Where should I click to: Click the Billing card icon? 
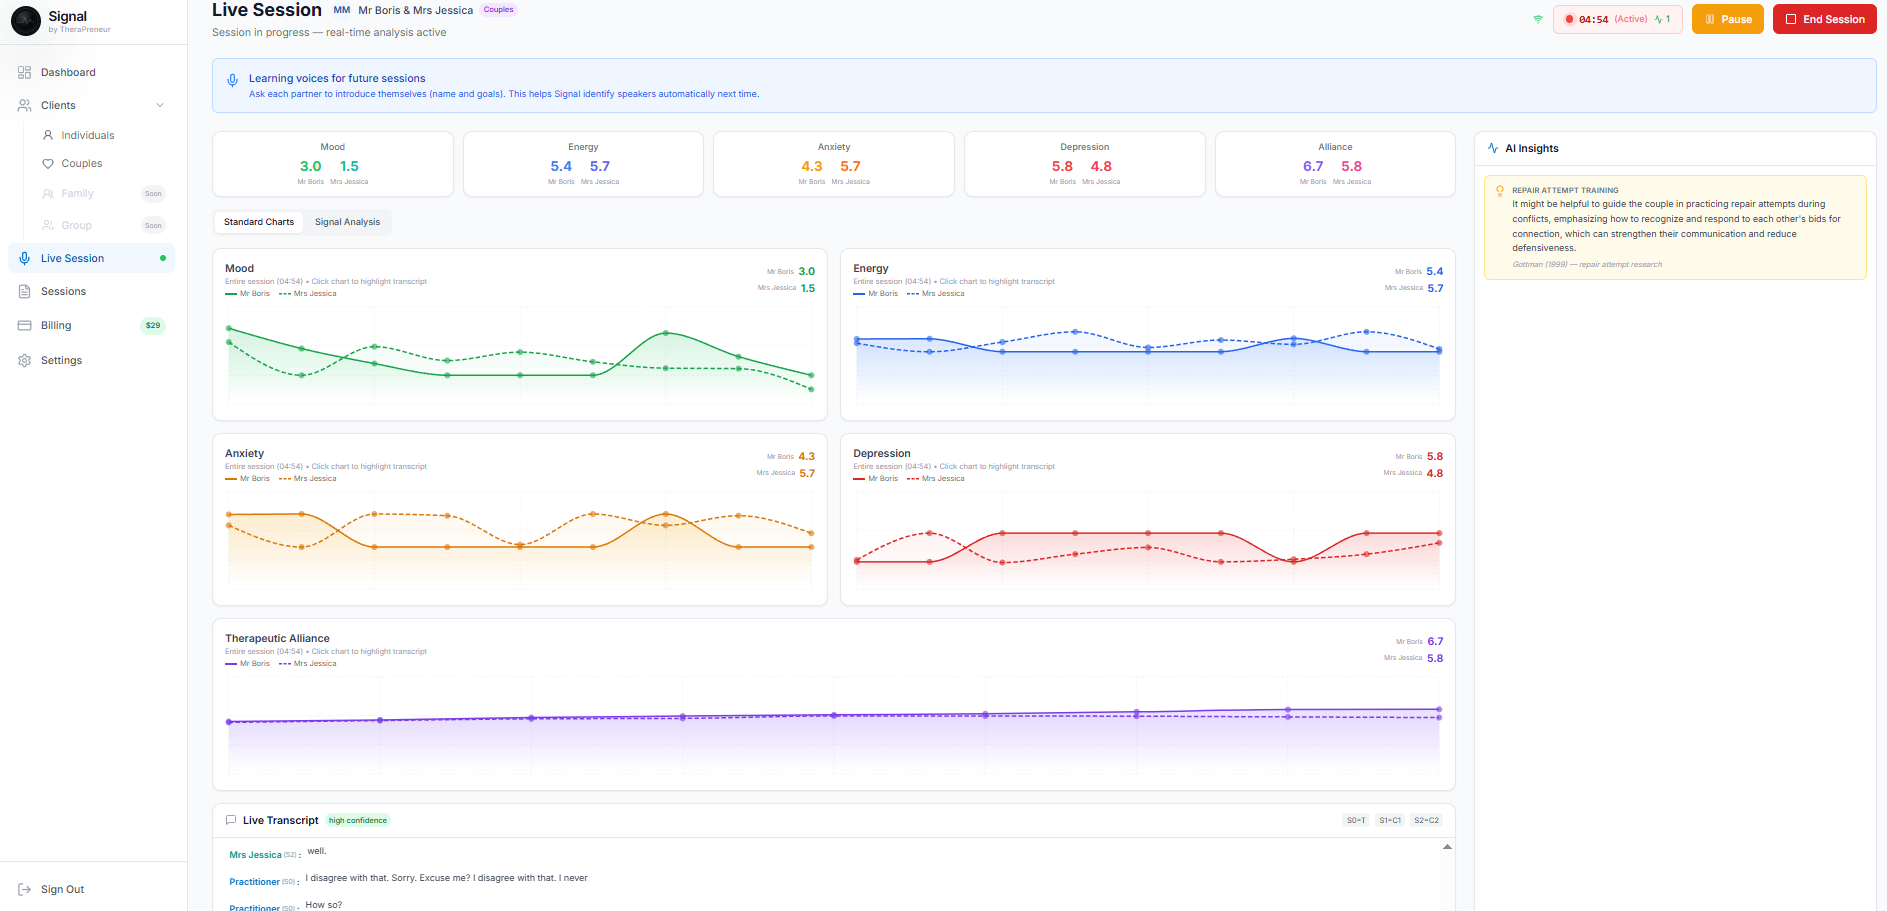click(x=25, y=326)
